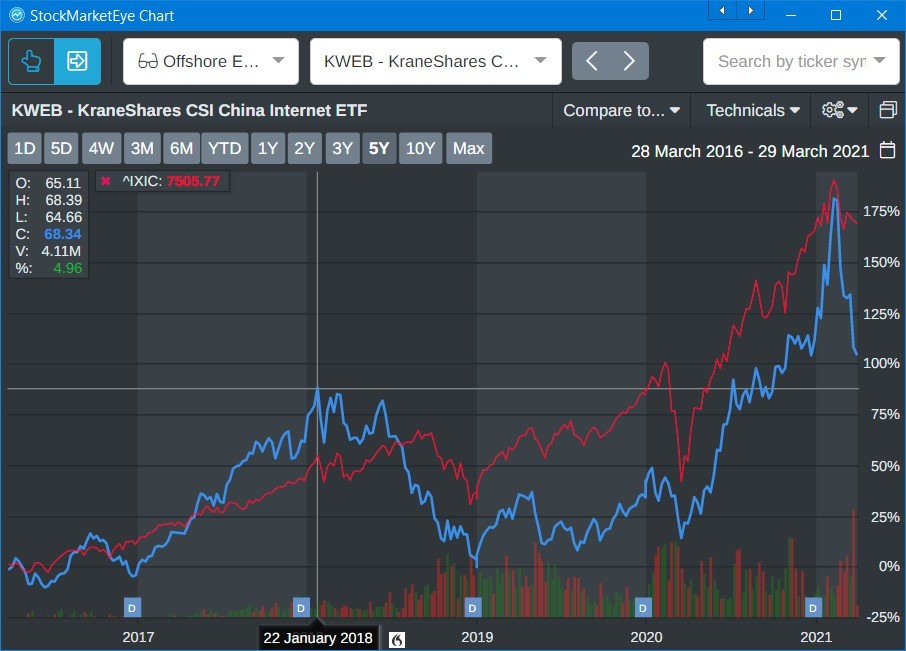
Task: Click the 2021 dividend D marker
Action: pyautogui.click(x=813, y=608)
